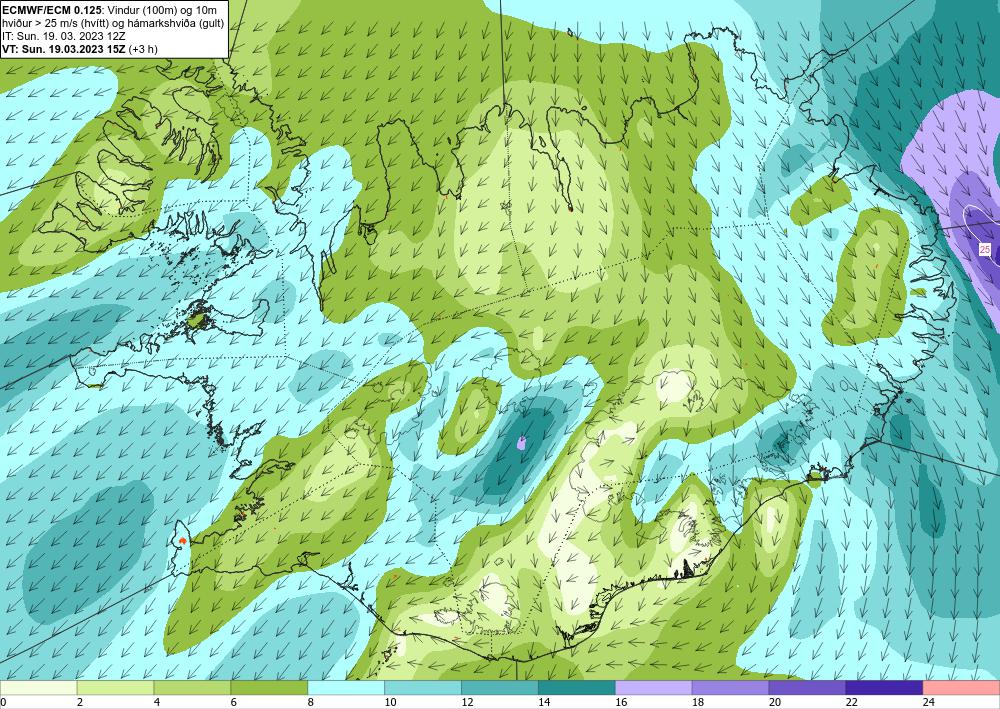1000x709 pixels.
Task: Click the legend scale value '4'
Action: click(x=157, y=703)
